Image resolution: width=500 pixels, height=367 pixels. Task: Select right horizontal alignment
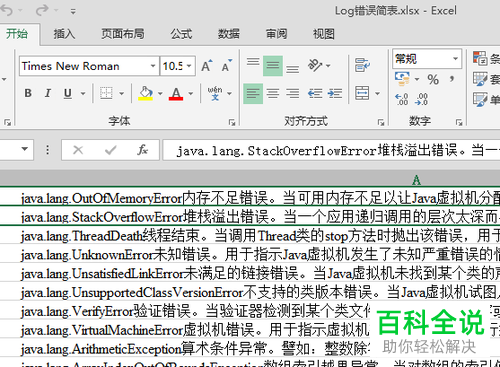point(292,93)
